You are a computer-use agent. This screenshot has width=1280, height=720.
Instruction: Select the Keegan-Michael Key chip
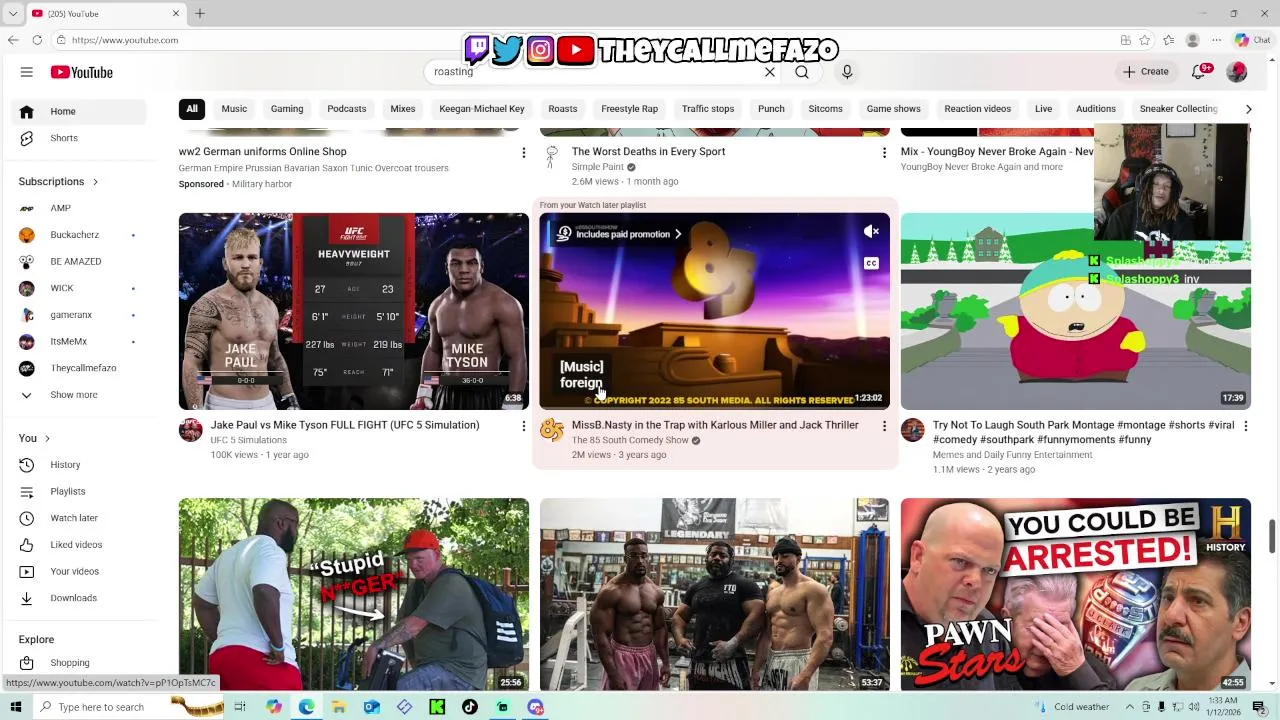(482, 109)
